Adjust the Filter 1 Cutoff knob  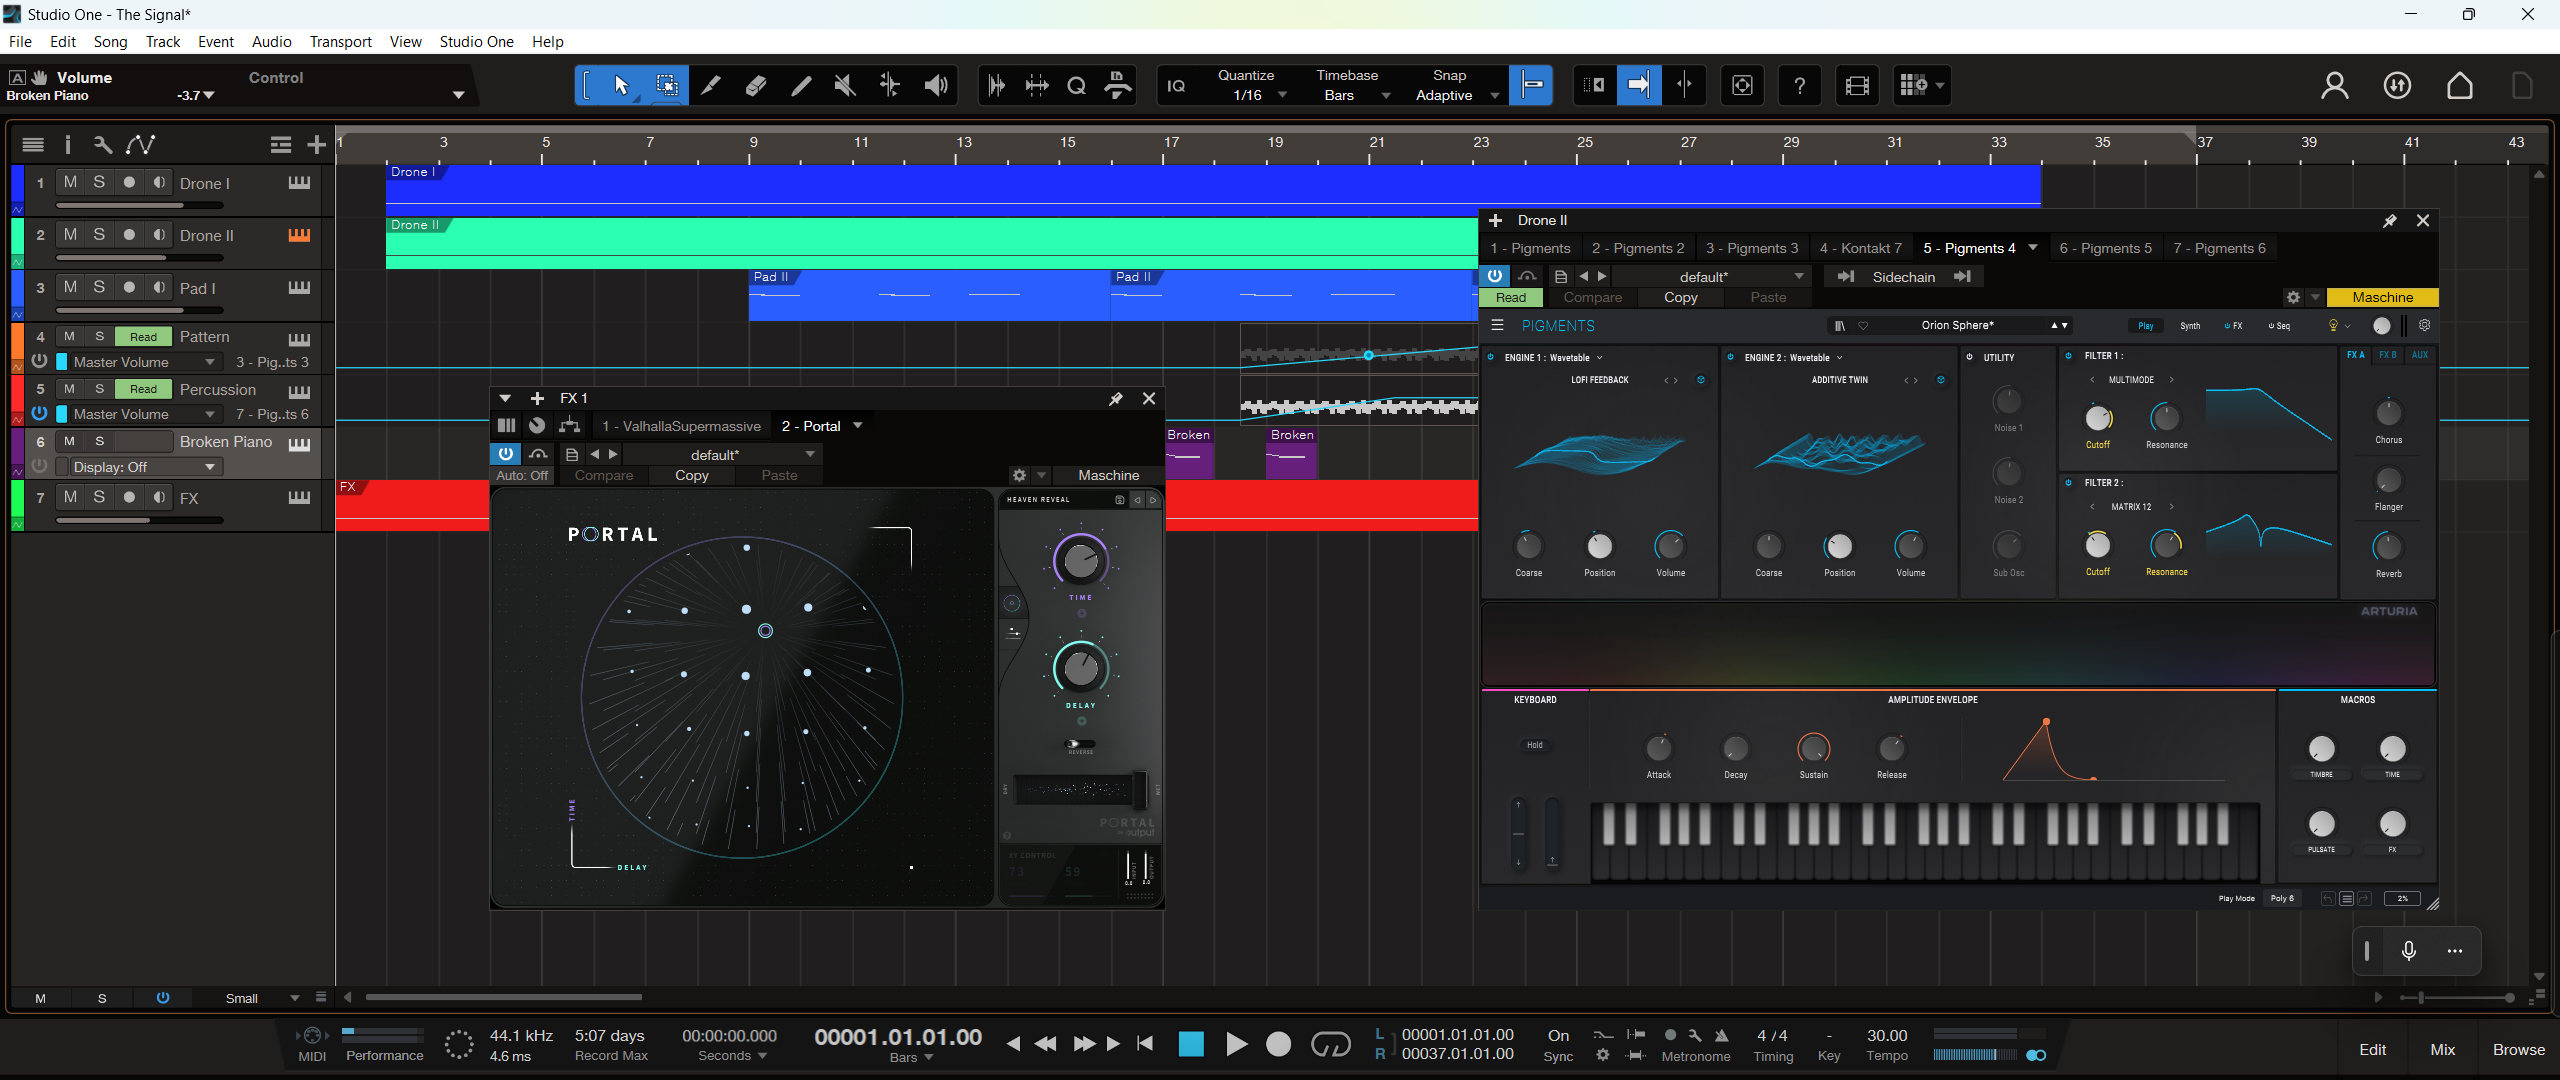pyautogui.click(x=2098, y=419)
